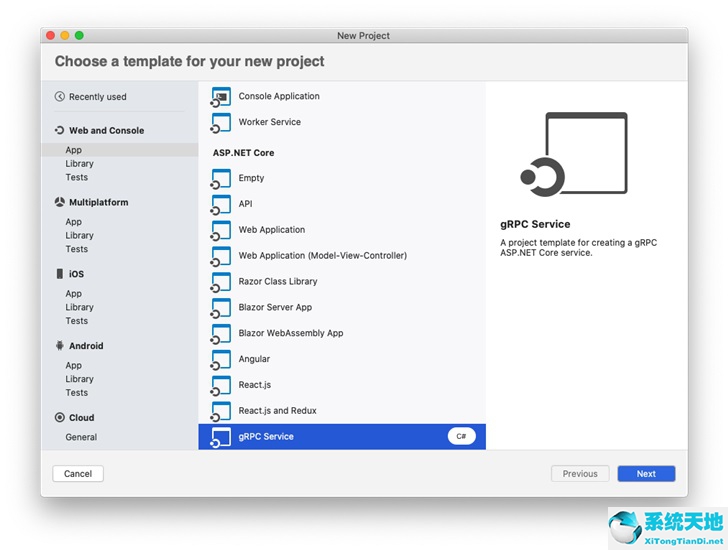Click the Multiplatform category icon

coord(59,202)
